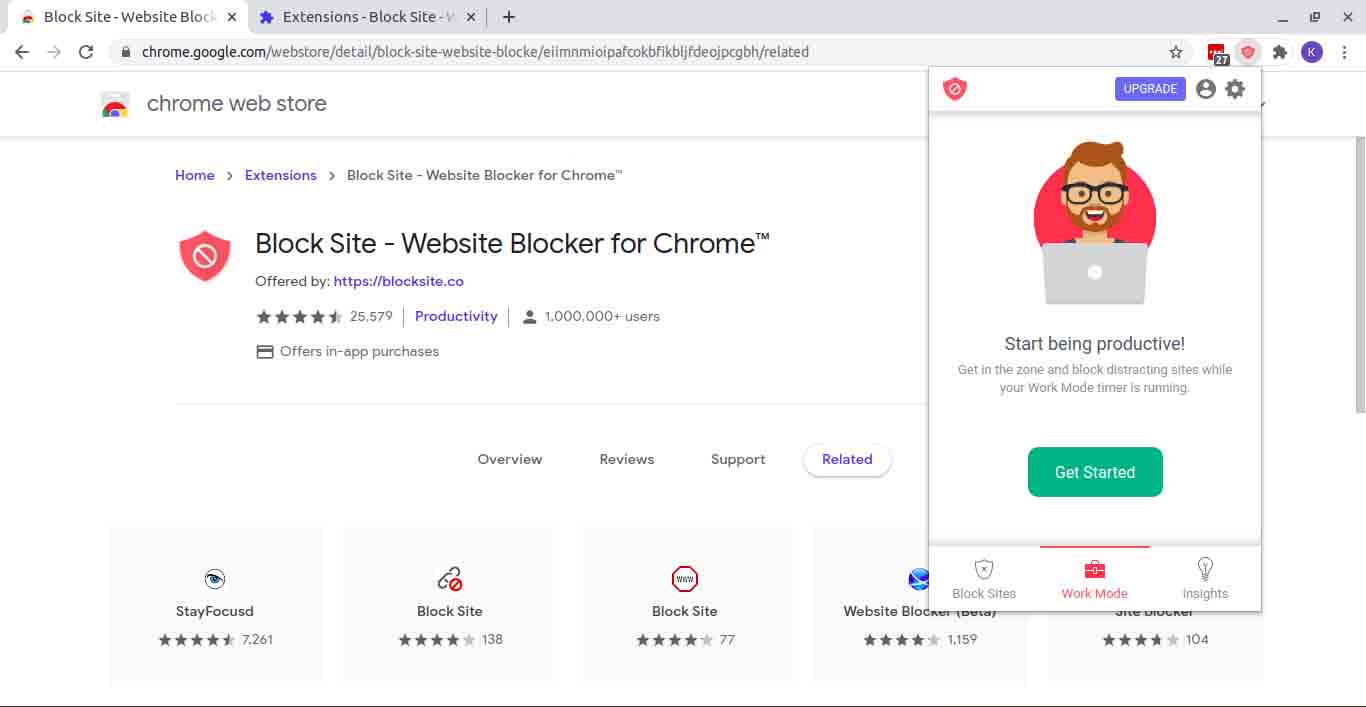The width and height of the screenshot is (1366, 707).
Task: Open a new tab with the plus button
Action: (x=509, y=17)
